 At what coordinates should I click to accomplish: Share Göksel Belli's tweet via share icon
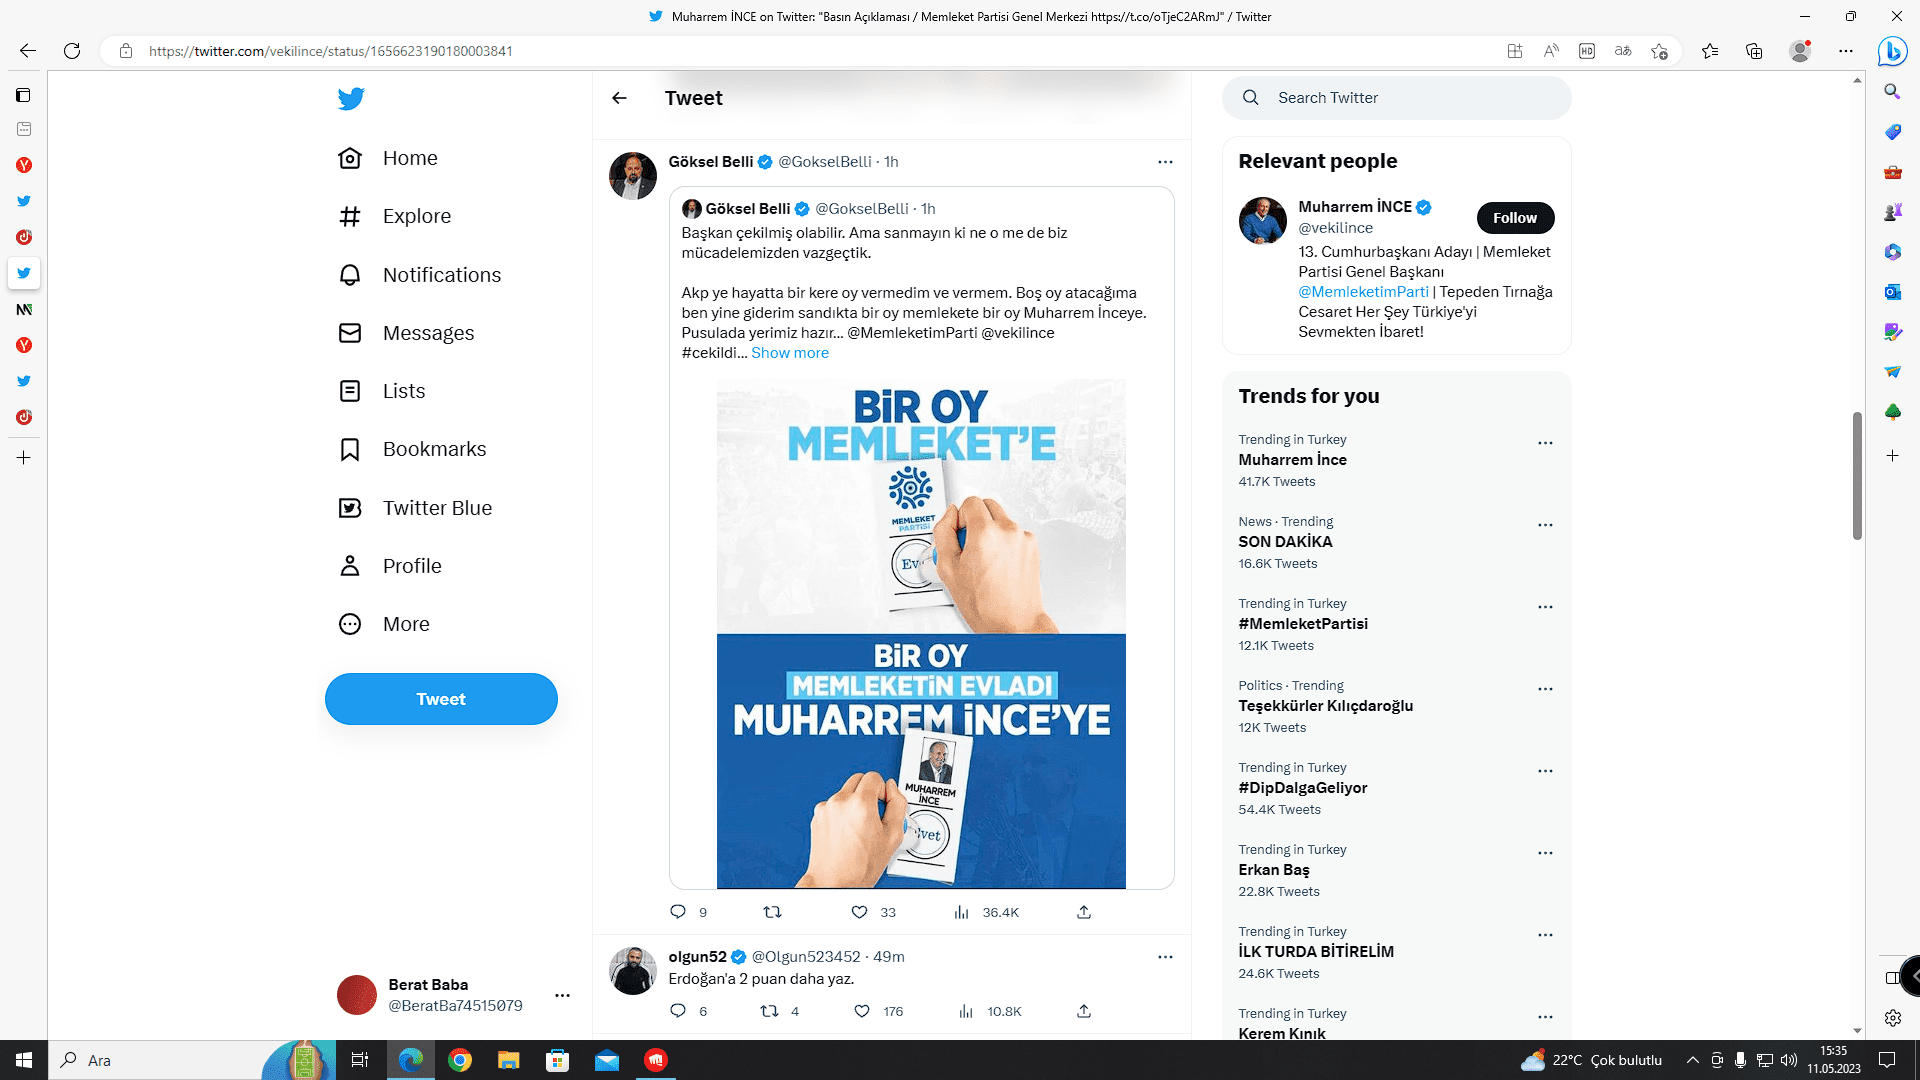click(x=1083, y=912)
